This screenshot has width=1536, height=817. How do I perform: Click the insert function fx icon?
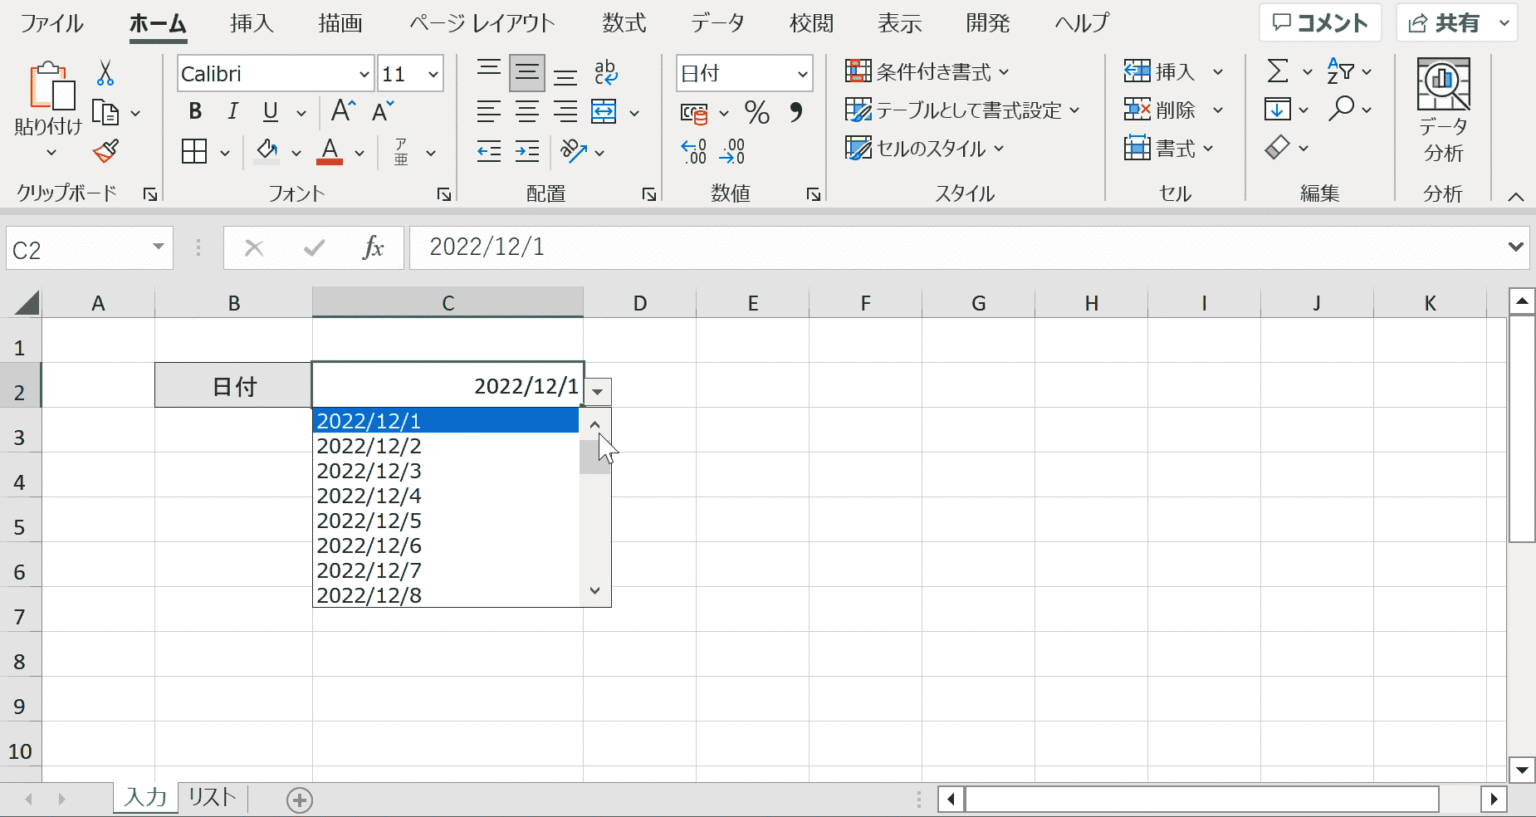coord(373,248)
